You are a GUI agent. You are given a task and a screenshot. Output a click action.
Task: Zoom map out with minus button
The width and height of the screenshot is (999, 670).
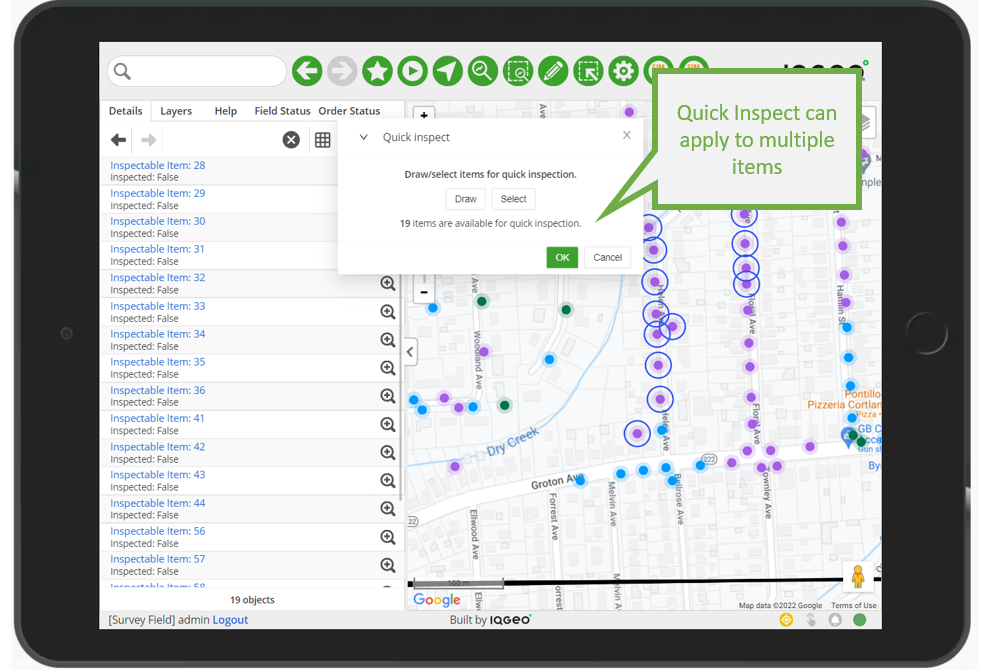[x=424, y=292]
